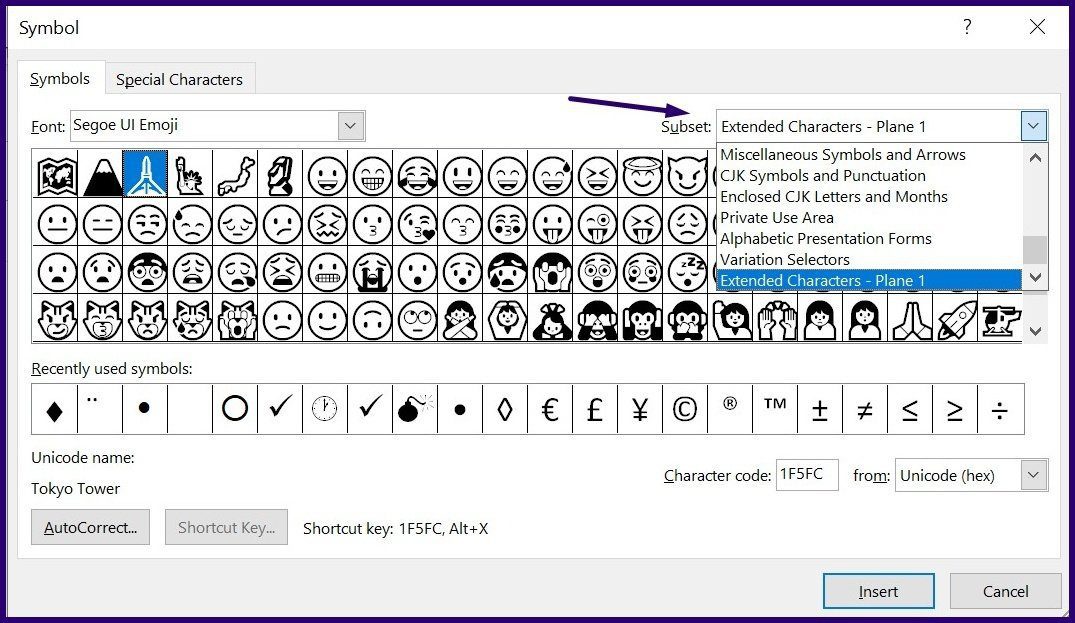Select the copyright recent symbol
Image resolution: width=1075 pixels, height=623 pixels.
tap(685, 409)
